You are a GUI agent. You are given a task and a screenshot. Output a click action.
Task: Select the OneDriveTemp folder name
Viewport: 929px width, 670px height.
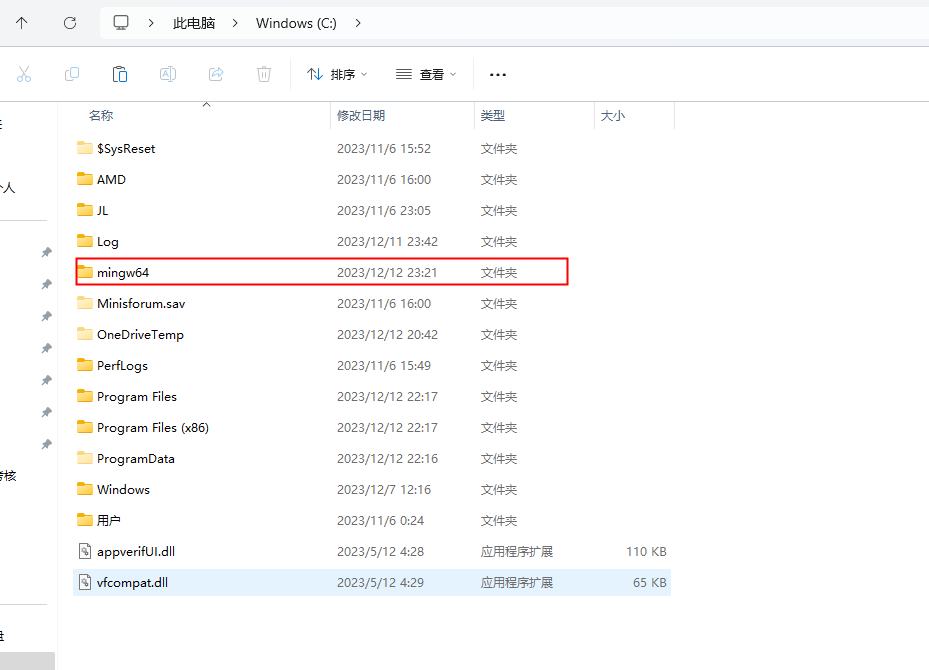pos(140,335)
